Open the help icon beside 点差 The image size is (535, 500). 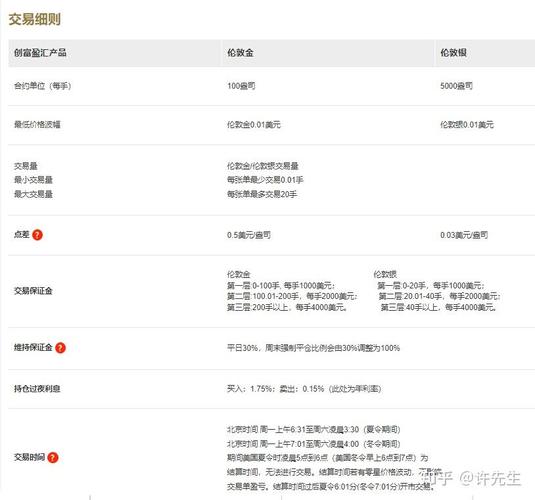tap(37, 235)
